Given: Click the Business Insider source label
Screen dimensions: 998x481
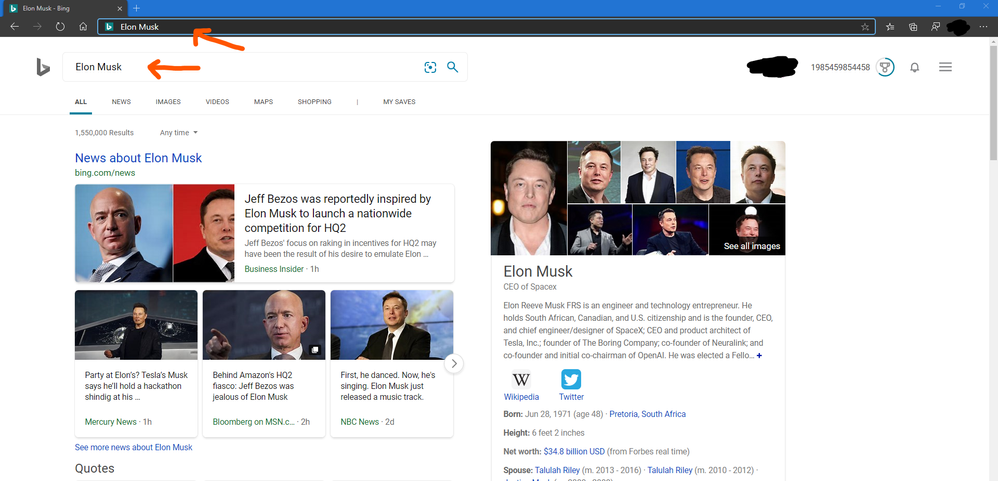Looking at the screenshot, I should 274,268.
